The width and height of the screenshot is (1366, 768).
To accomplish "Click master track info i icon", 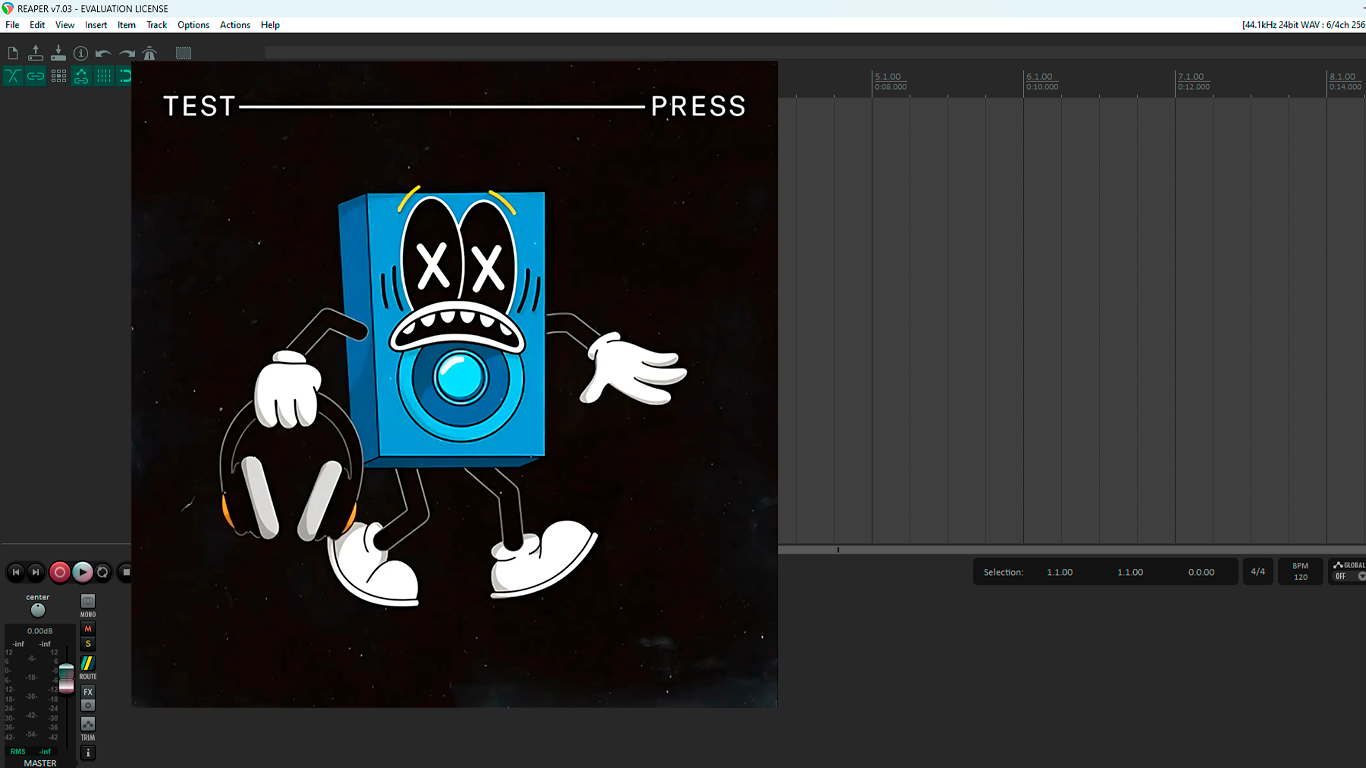I will [x=88, y=753].
